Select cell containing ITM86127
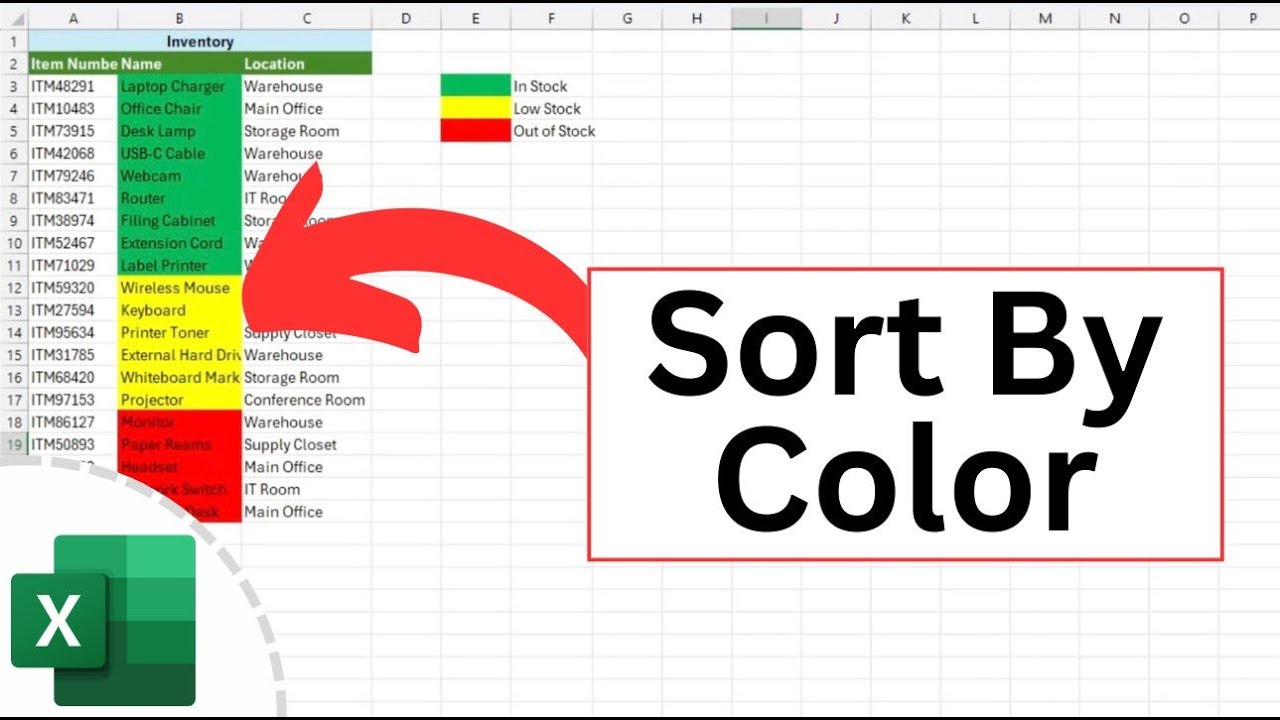This screenshot has width=1280, height=720. click(73, 422)
